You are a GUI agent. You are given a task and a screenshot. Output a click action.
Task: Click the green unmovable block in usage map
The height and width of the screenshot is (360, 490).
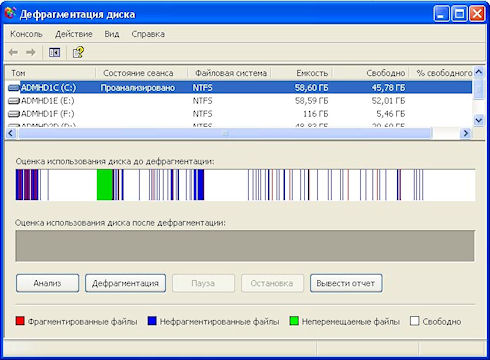[x=105, y=185]
